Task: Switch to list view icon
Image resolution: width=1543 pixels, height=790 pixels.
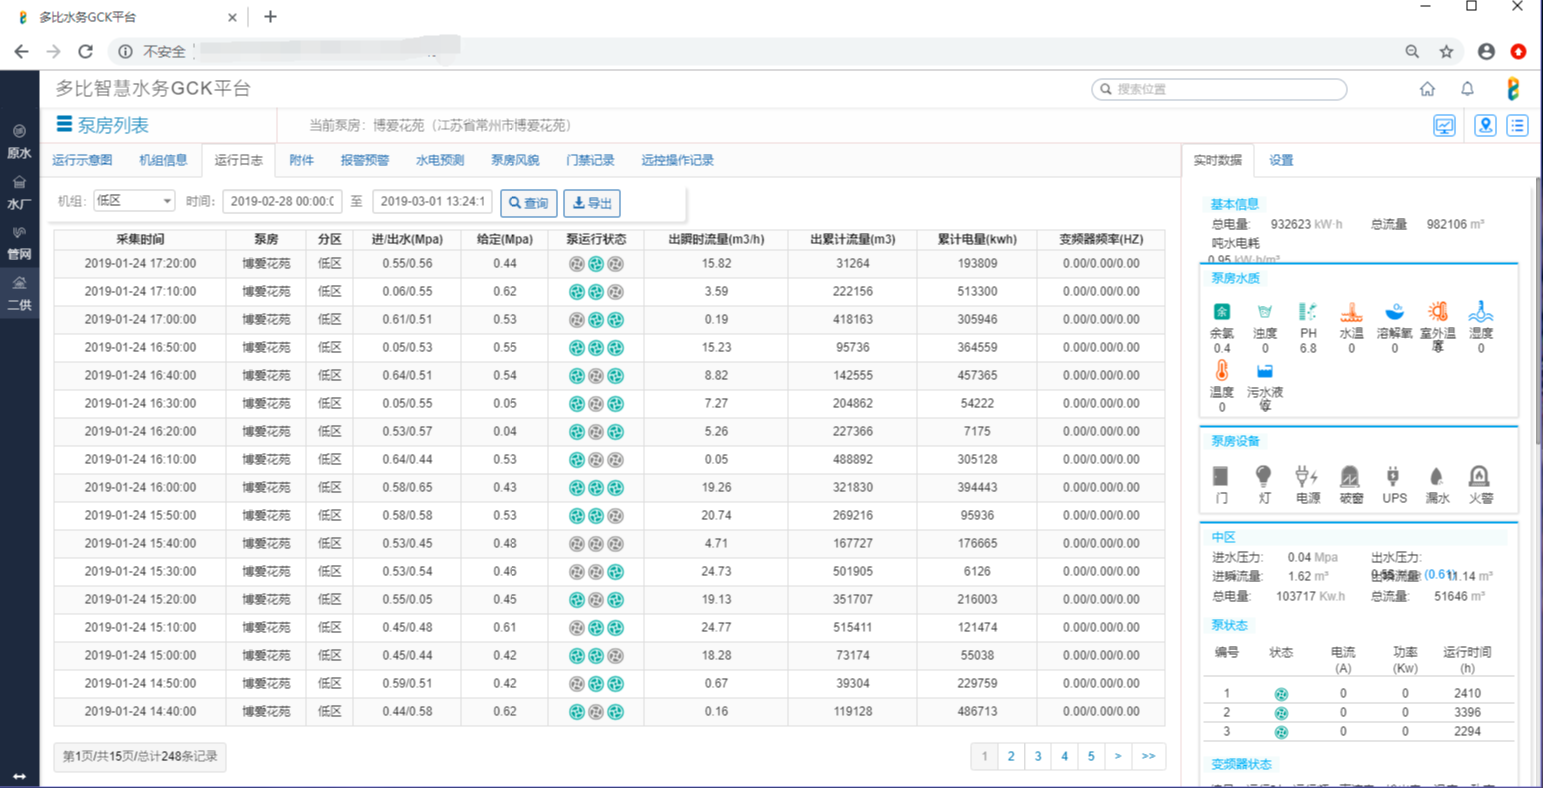Action: 1517,126
